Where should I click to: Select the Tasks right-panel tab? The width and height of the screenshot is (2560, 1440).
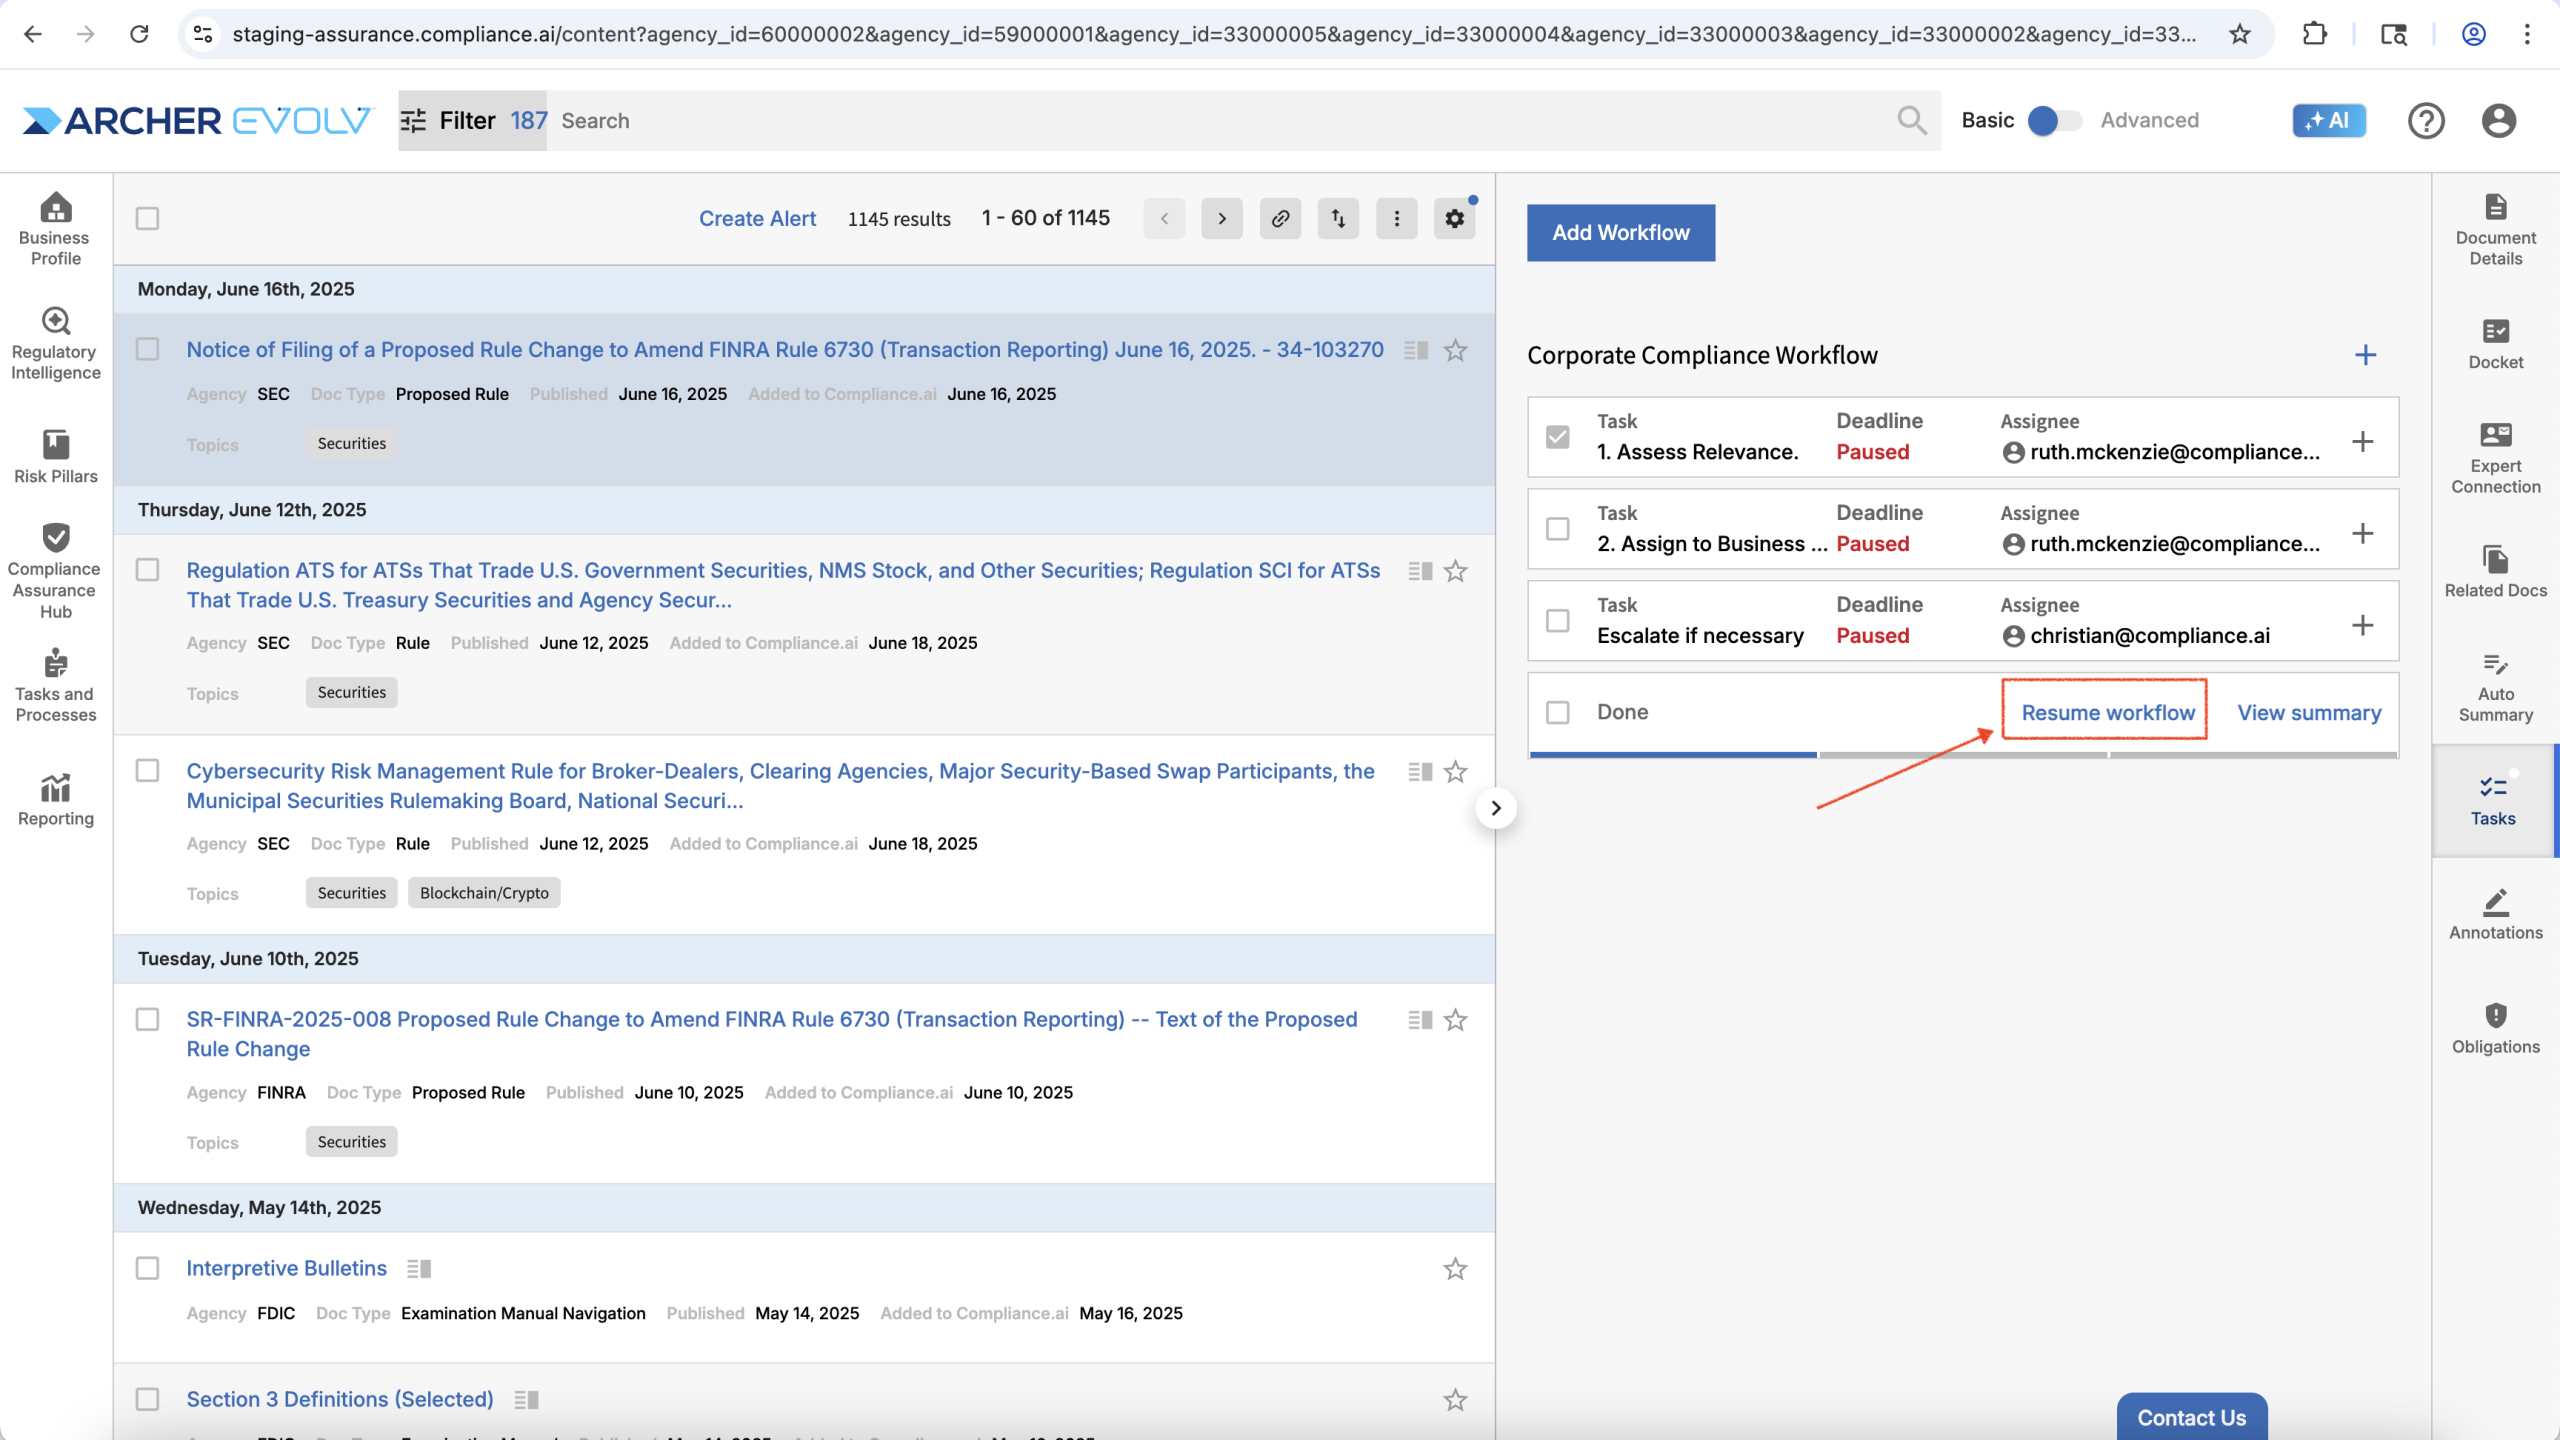tap(2493, 800)
